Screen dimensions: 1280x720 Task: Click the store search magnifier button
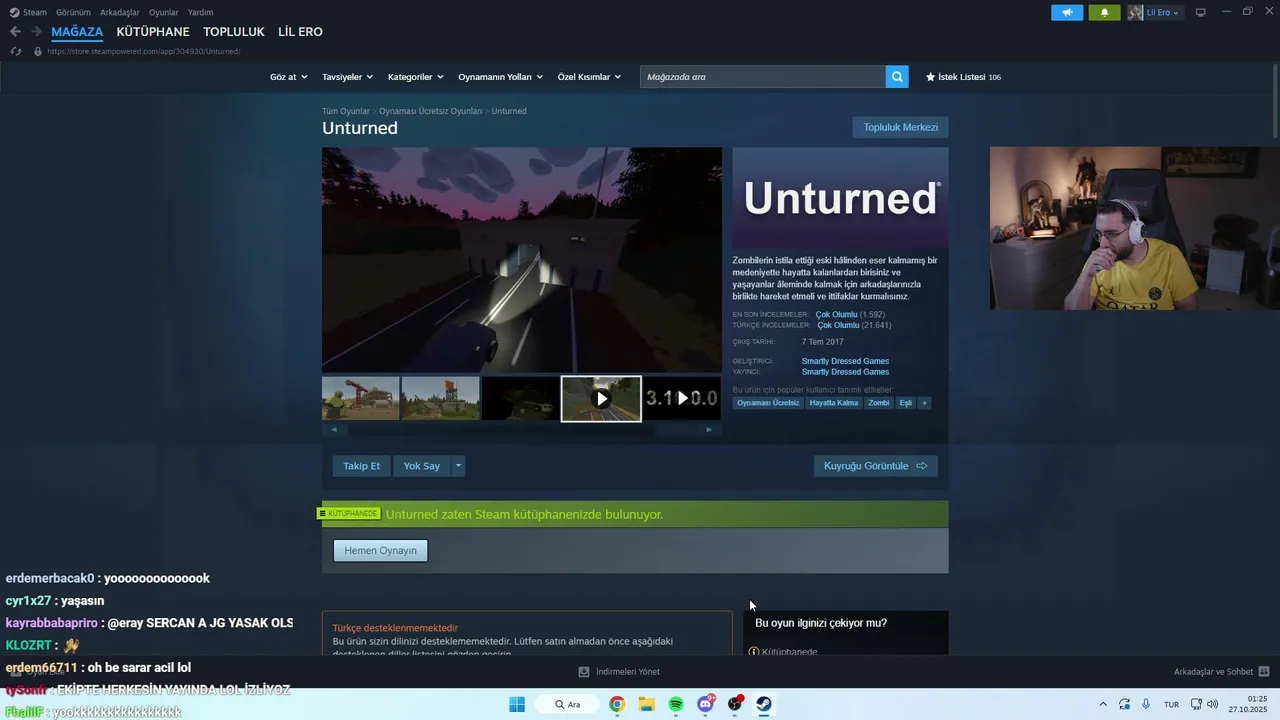pyautogui.click(x=897, y=77)
